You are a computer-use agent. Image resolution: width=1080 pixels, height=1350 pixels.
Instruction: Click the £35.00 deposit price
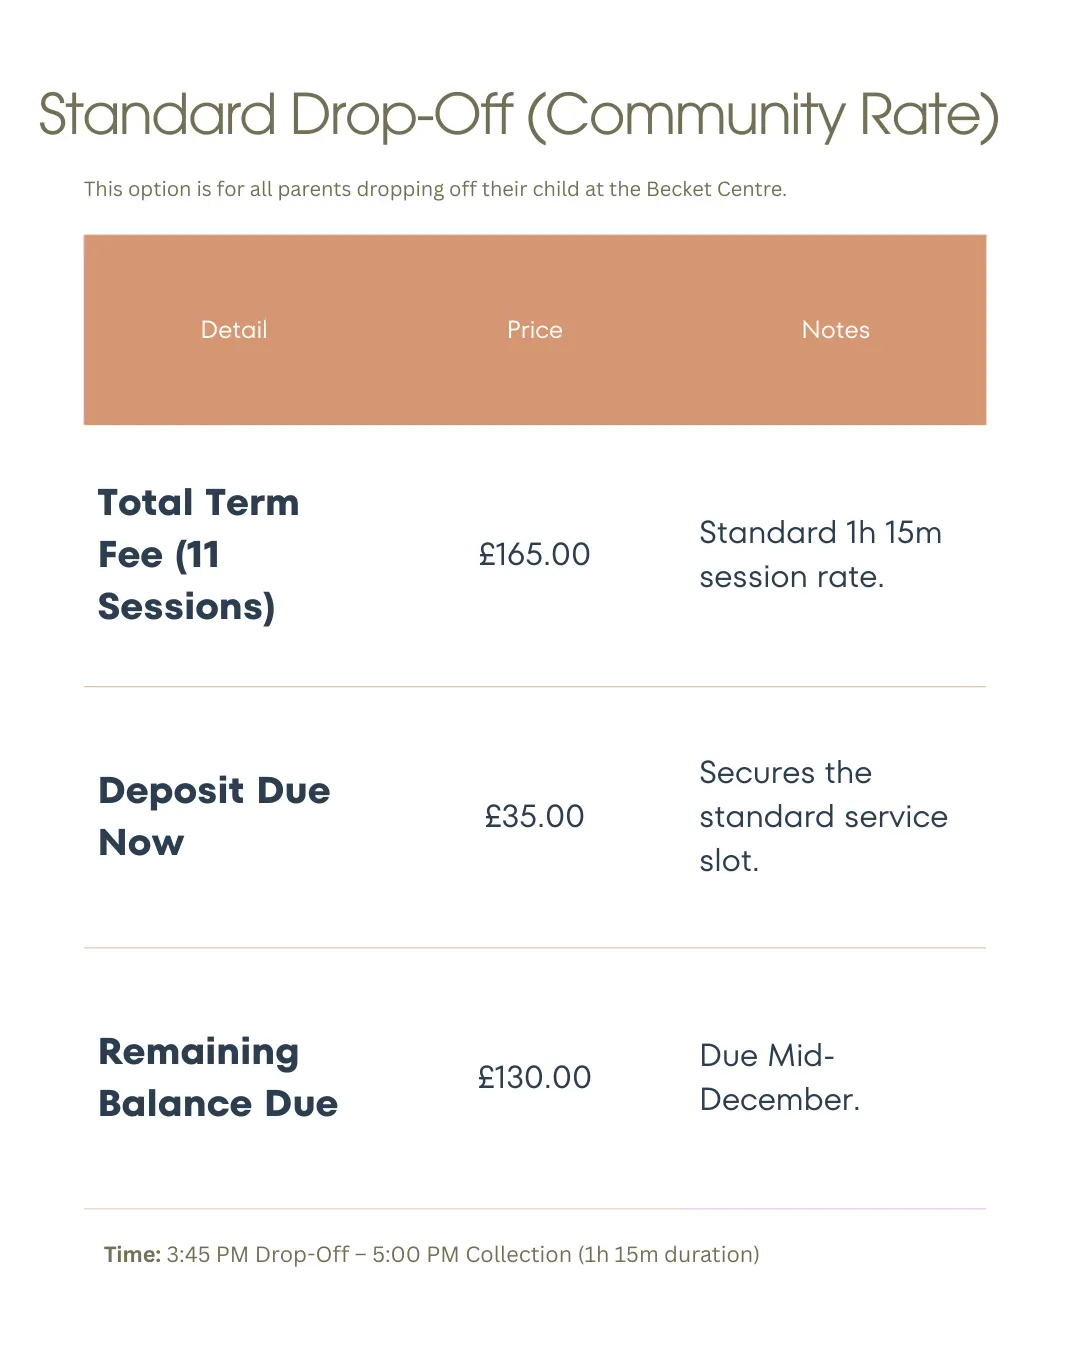click(x=535, y=816)
